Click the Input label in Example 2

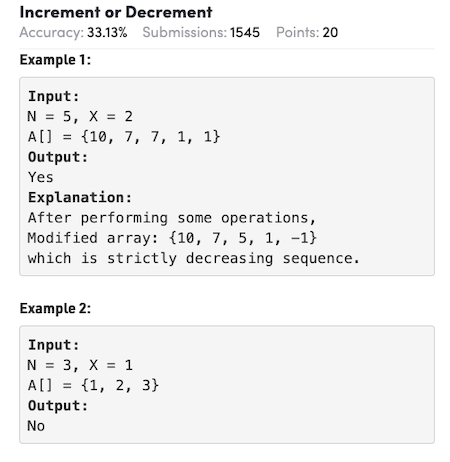[54, 345]
